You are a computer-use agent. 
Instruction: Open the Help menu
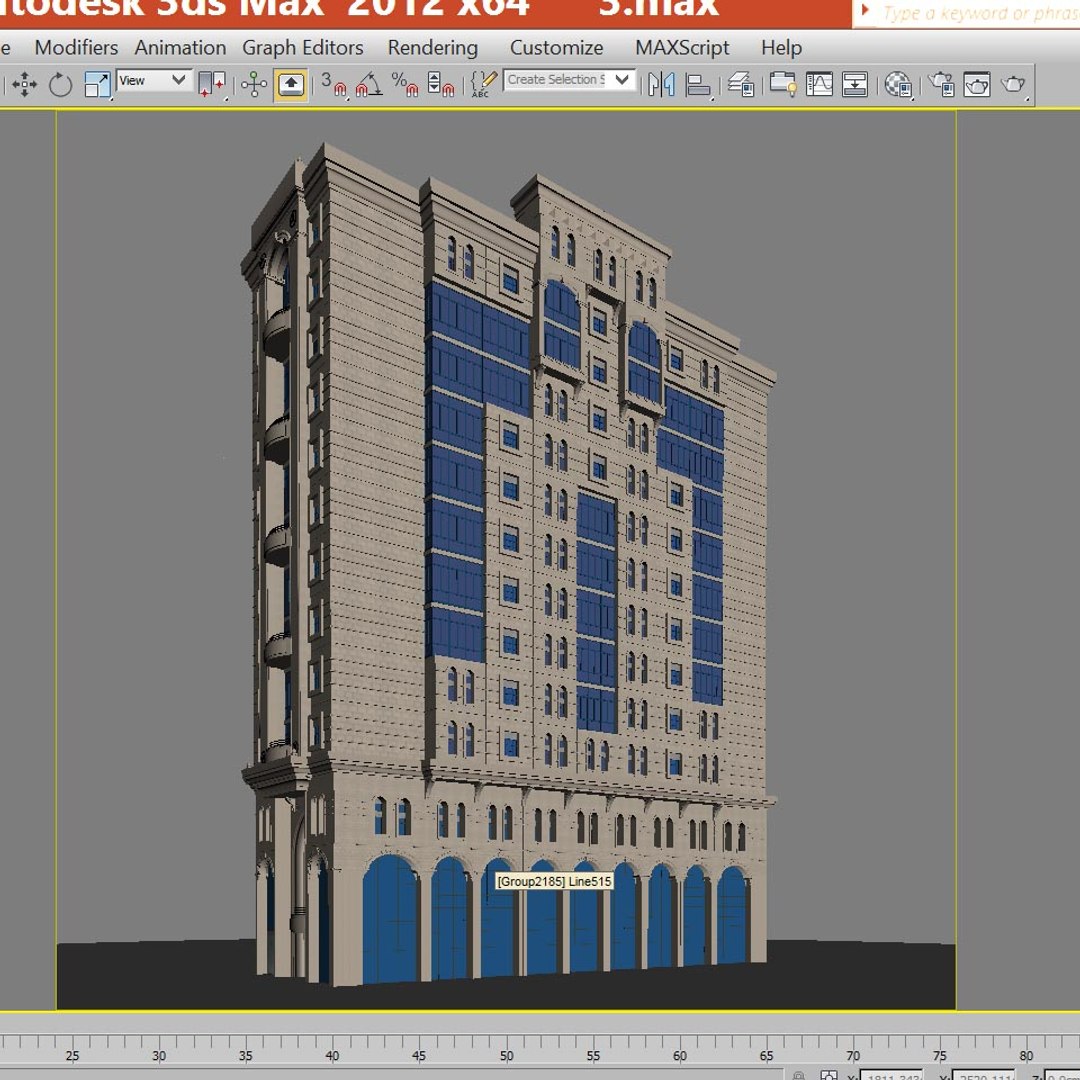[781, 48]
